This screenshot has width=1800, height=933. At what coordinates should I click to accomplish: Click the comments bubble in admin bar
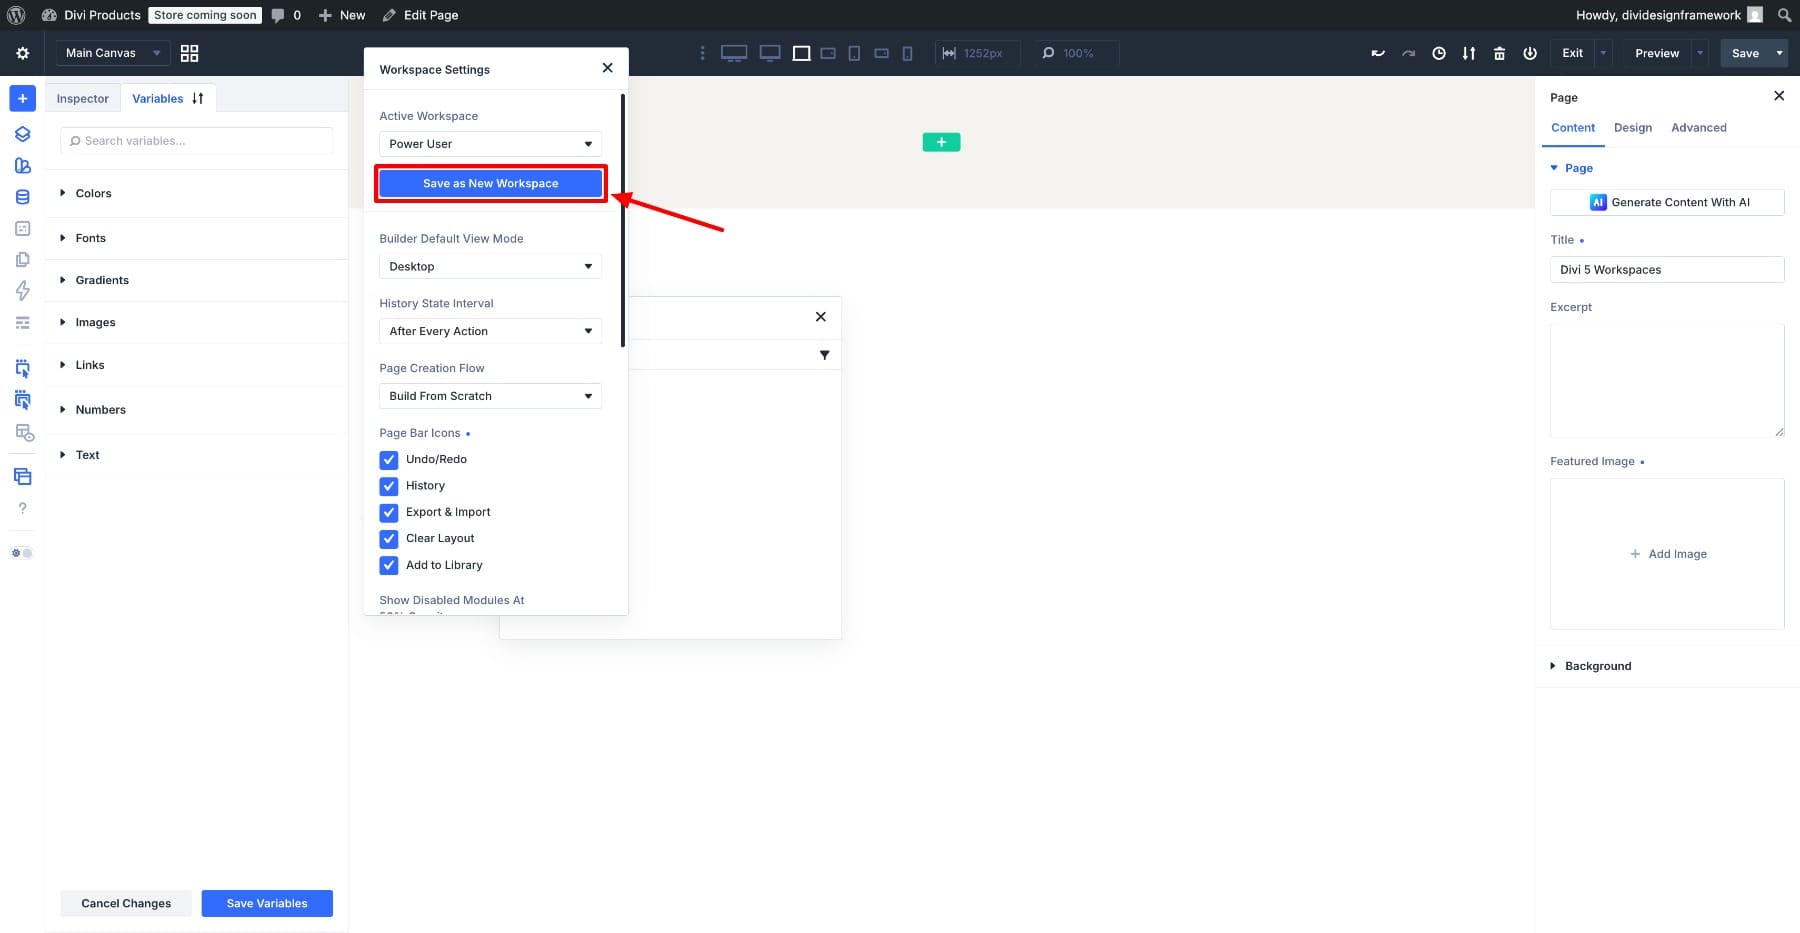click(278, 15)
